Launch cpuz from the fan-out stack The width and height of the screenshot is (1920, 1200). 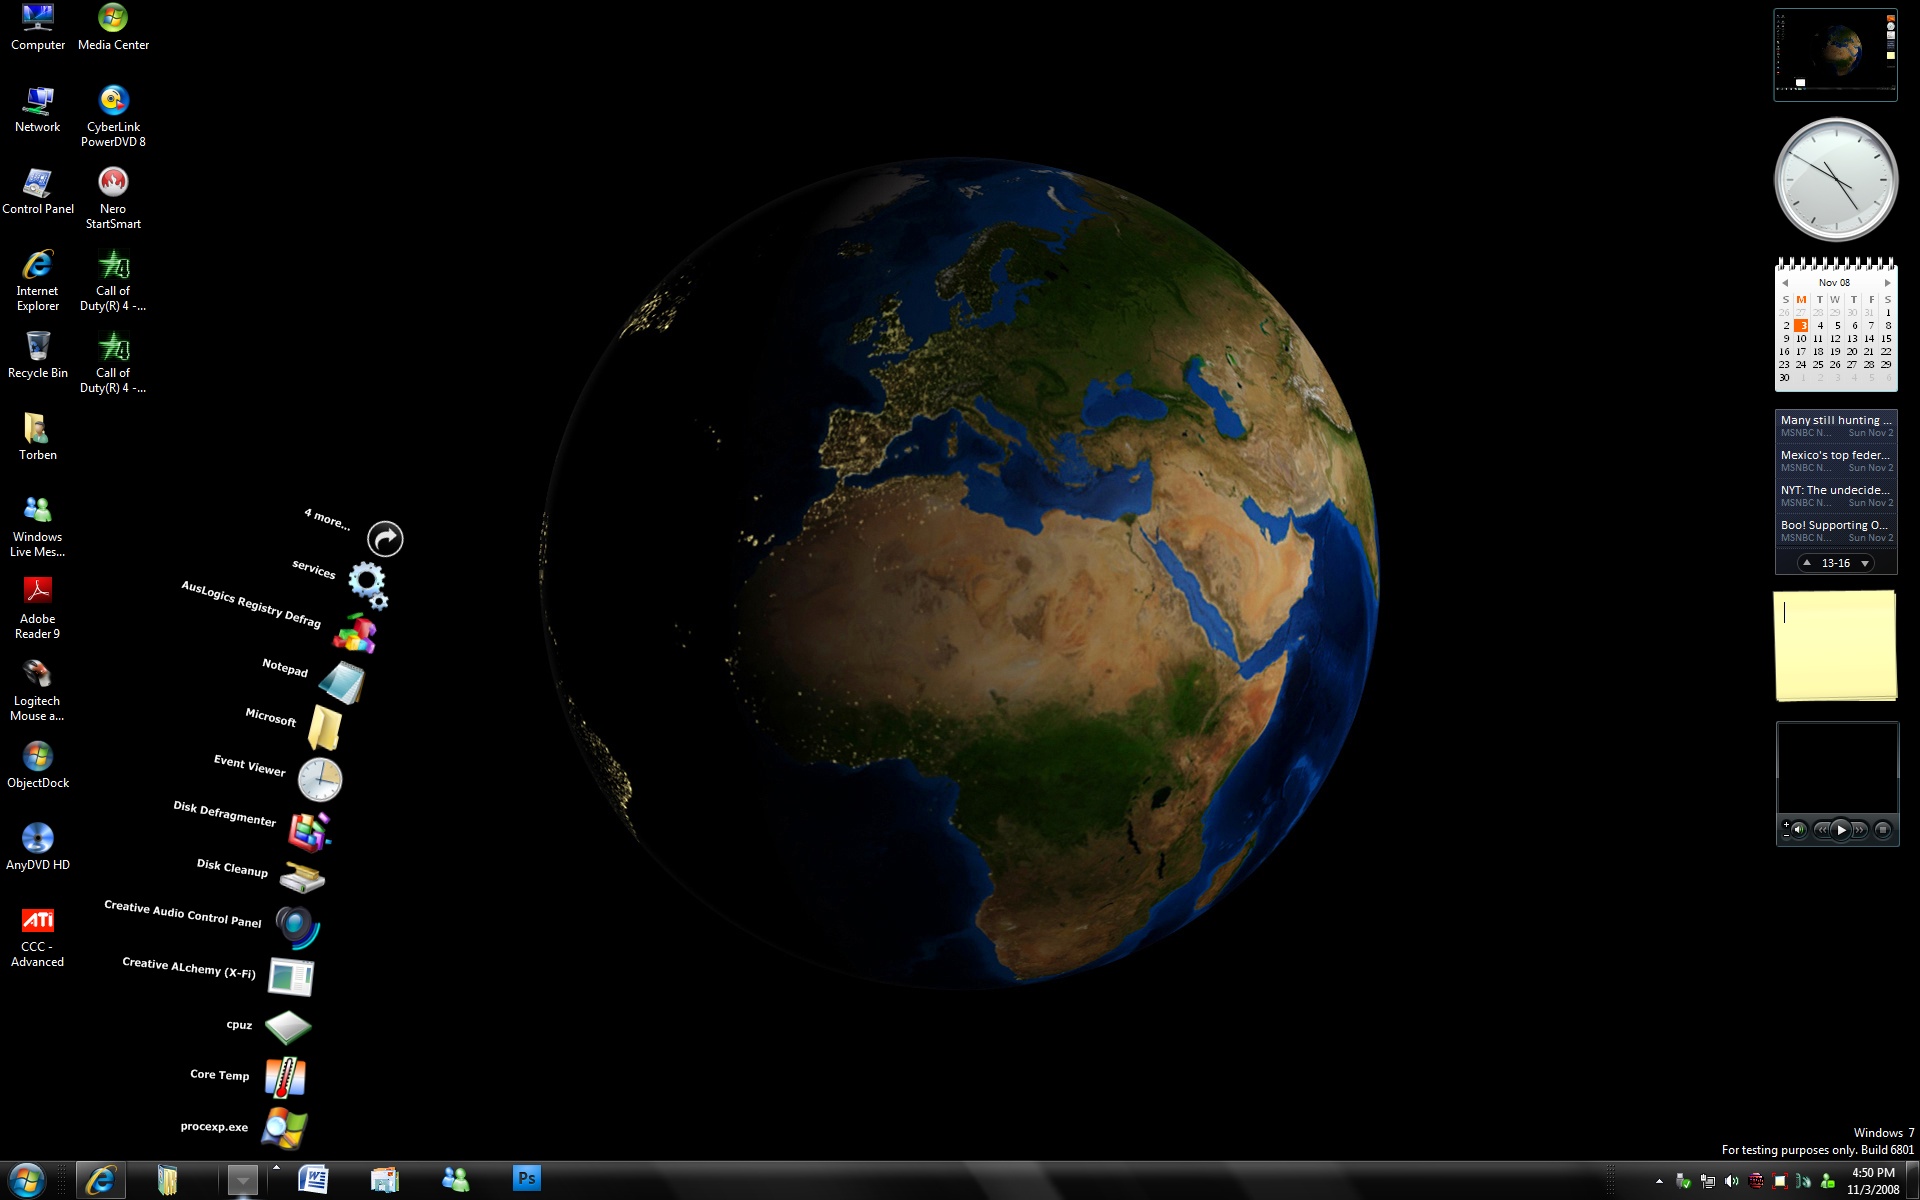click(288, 1027)
